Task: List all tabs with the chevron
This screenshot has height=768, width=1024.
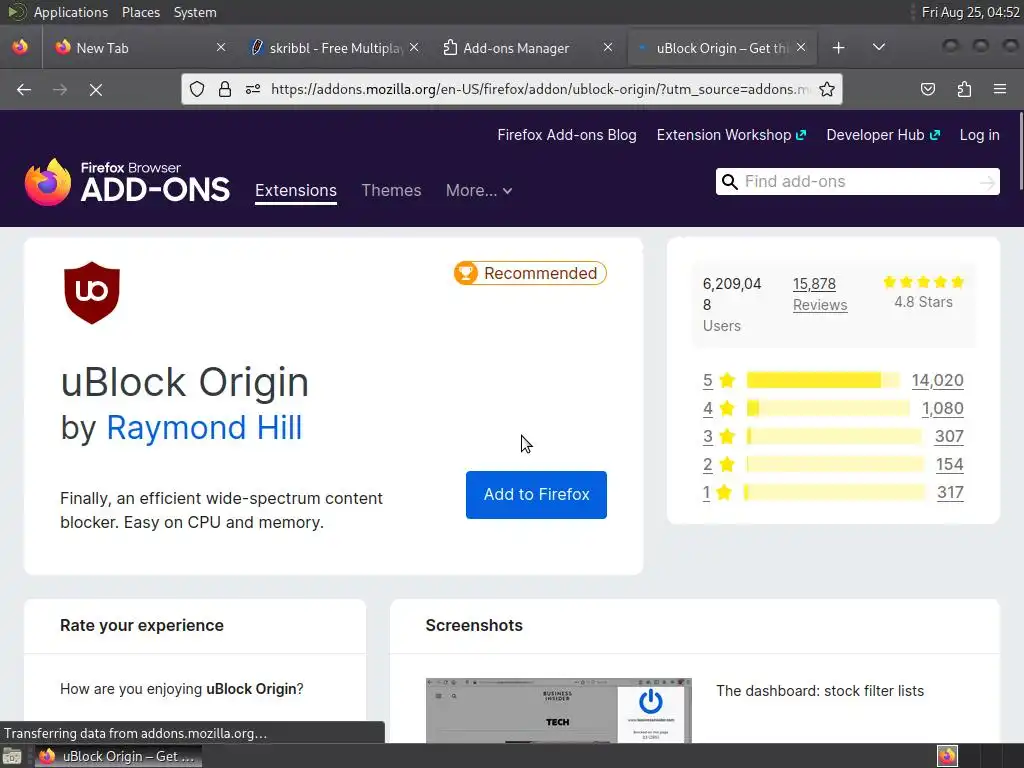Action: [x=879, y=48]
